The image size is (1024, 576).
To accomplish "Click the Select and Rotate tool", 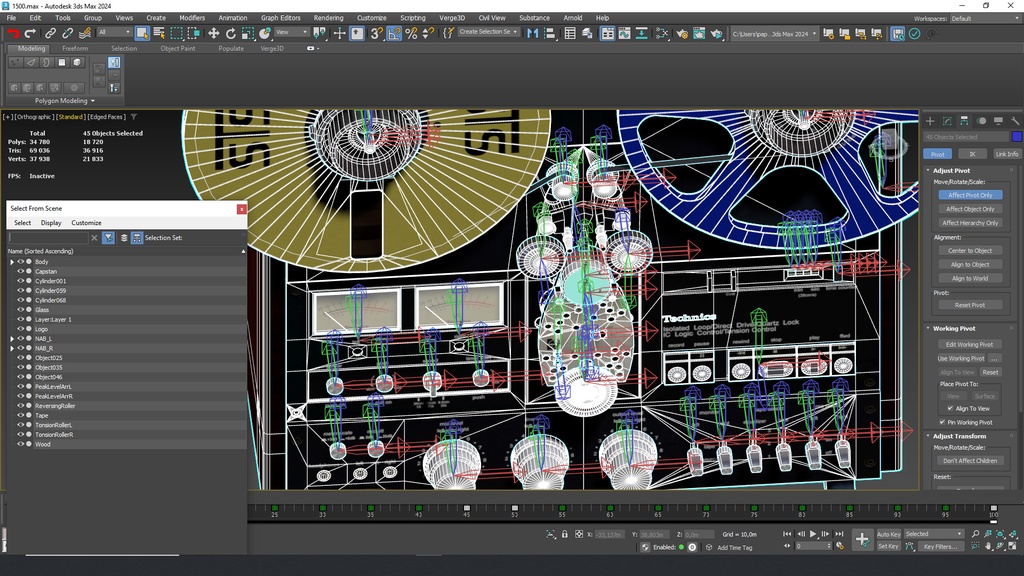I will click(x=231, y=33).
